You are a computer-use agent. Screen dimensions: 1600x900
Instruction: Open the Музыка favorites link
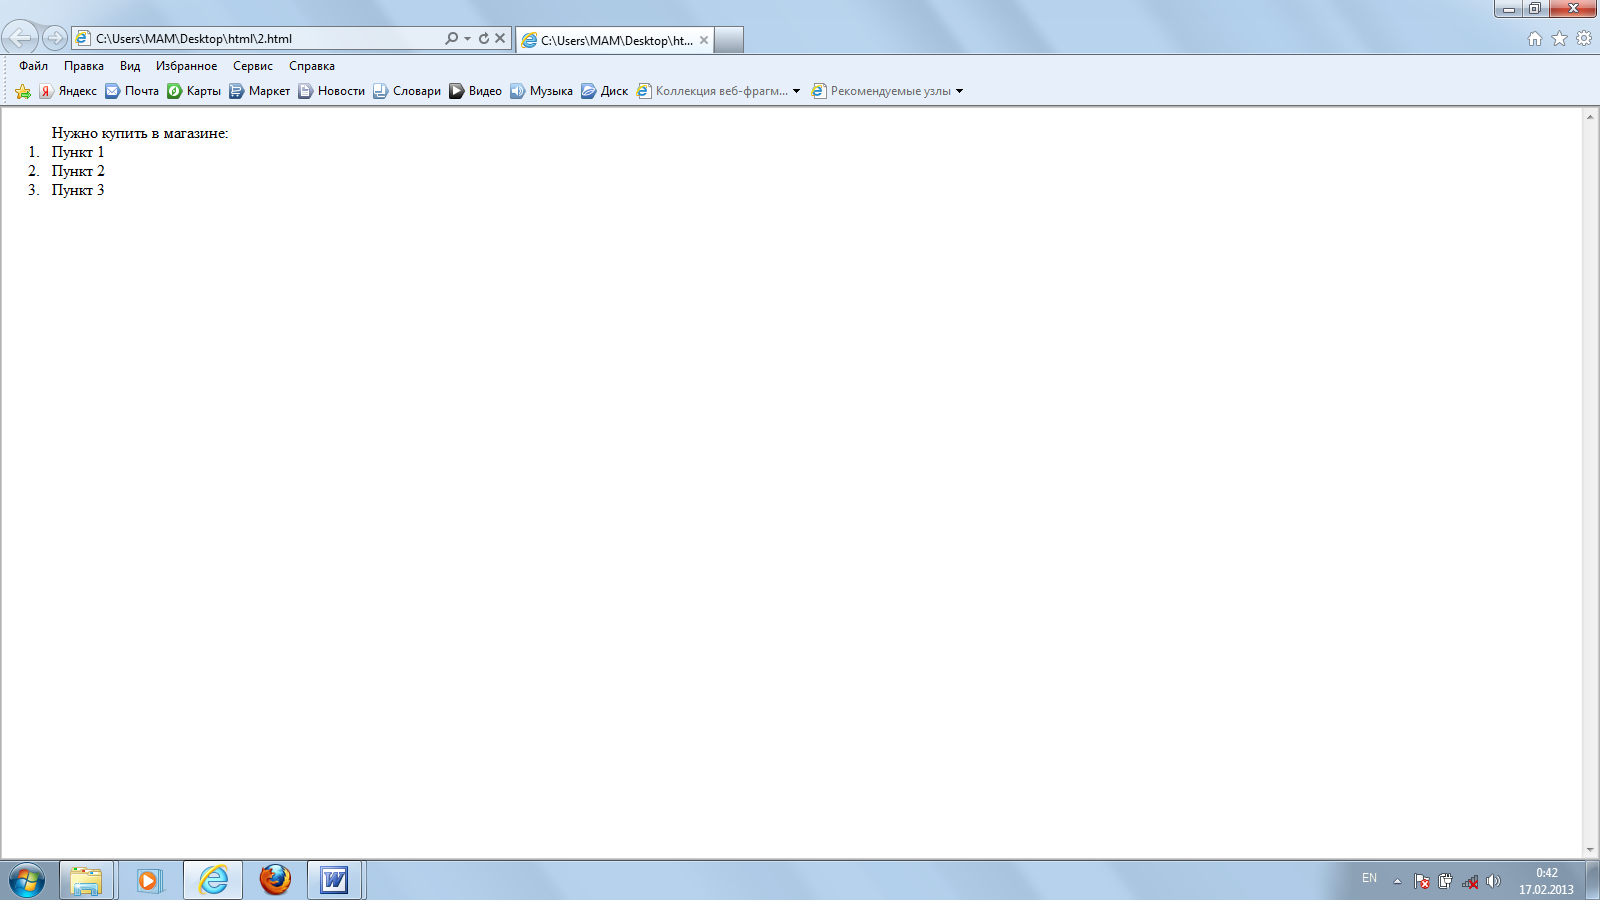pos(541,91)
